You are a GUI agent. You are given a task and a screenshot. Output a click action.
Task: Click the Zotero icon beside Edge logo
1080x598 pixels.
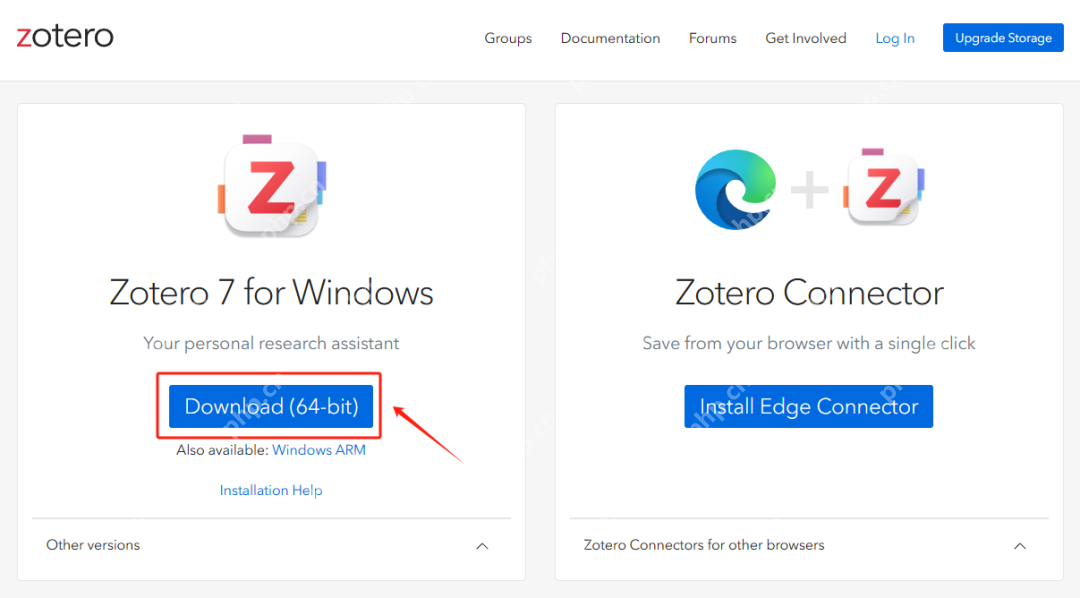883,188
